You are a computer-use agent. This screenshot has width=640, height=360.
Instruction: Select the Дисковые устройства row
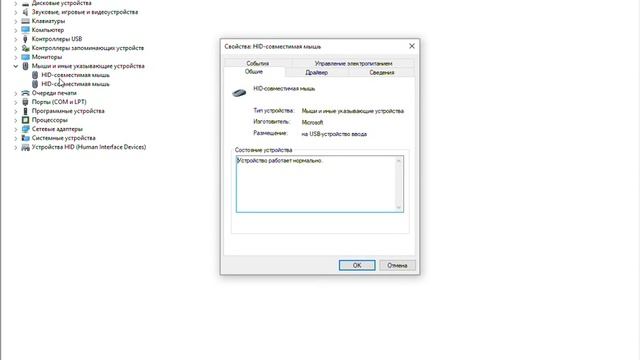tap(62, 3)
